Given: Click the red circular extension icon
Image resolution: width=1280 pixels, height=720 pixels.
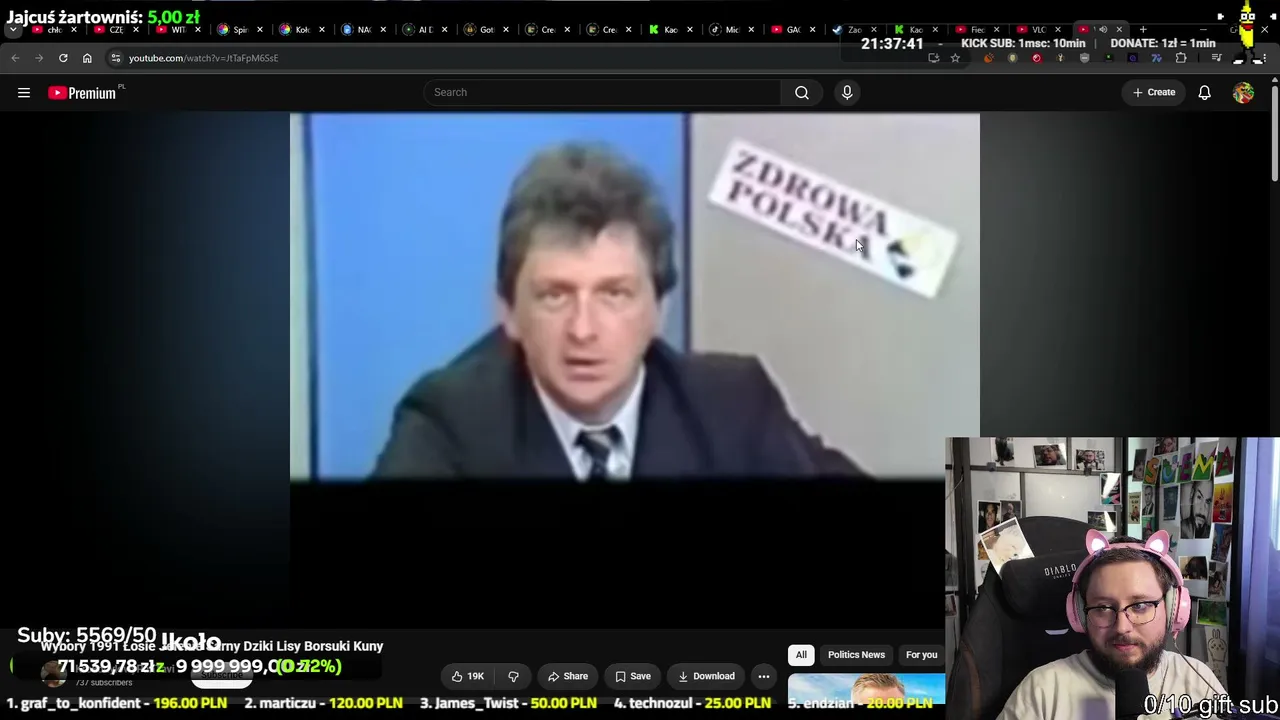Looking at the screenshot, I should coord(1036,58).
